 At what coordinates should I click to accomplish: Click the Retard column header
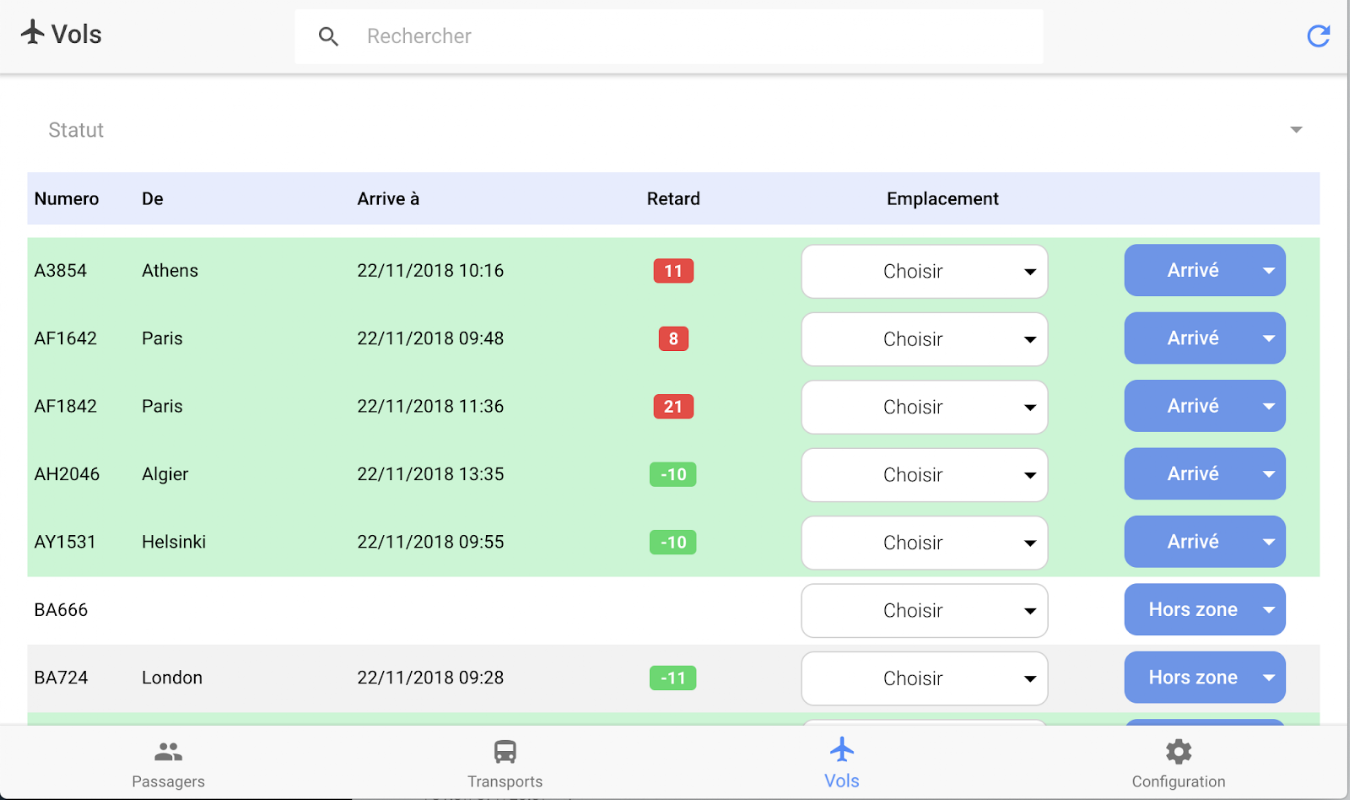[673, 199]
